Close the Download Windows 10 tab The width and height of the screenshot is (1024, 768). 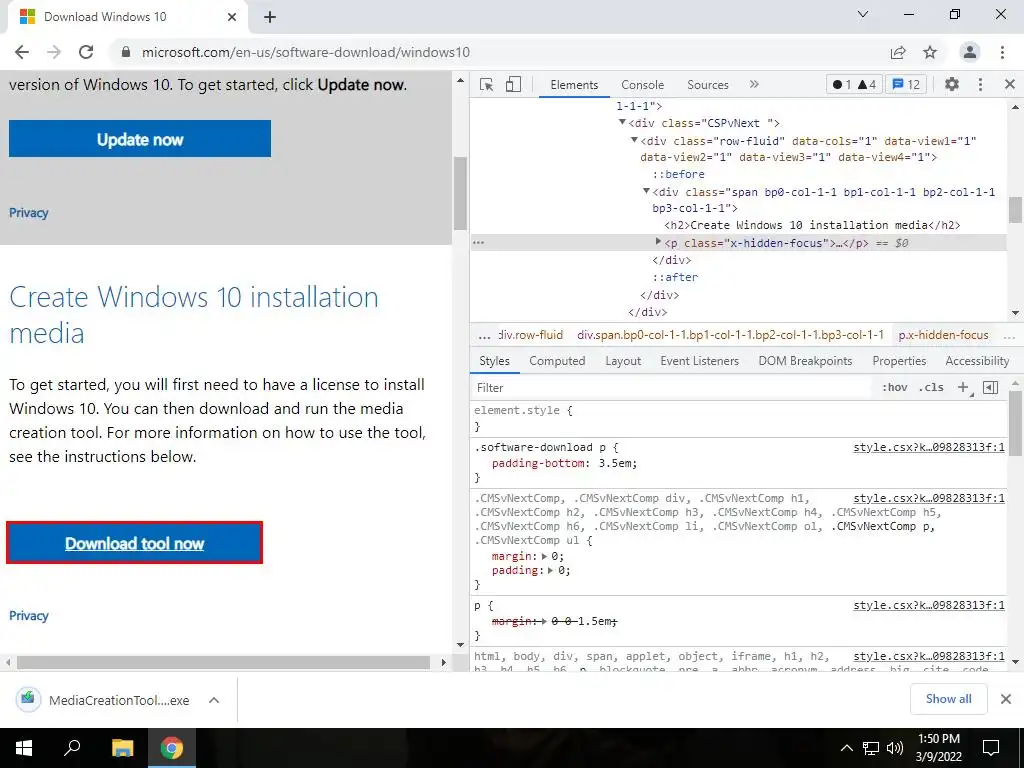232,17
